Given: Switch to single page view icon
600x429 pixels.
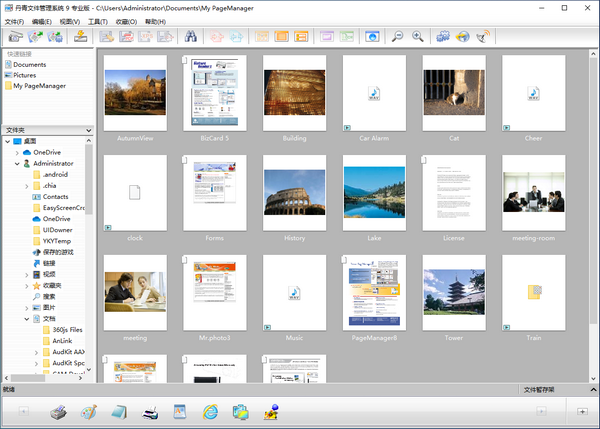Looking at the screenshot, I should [282, 37].
